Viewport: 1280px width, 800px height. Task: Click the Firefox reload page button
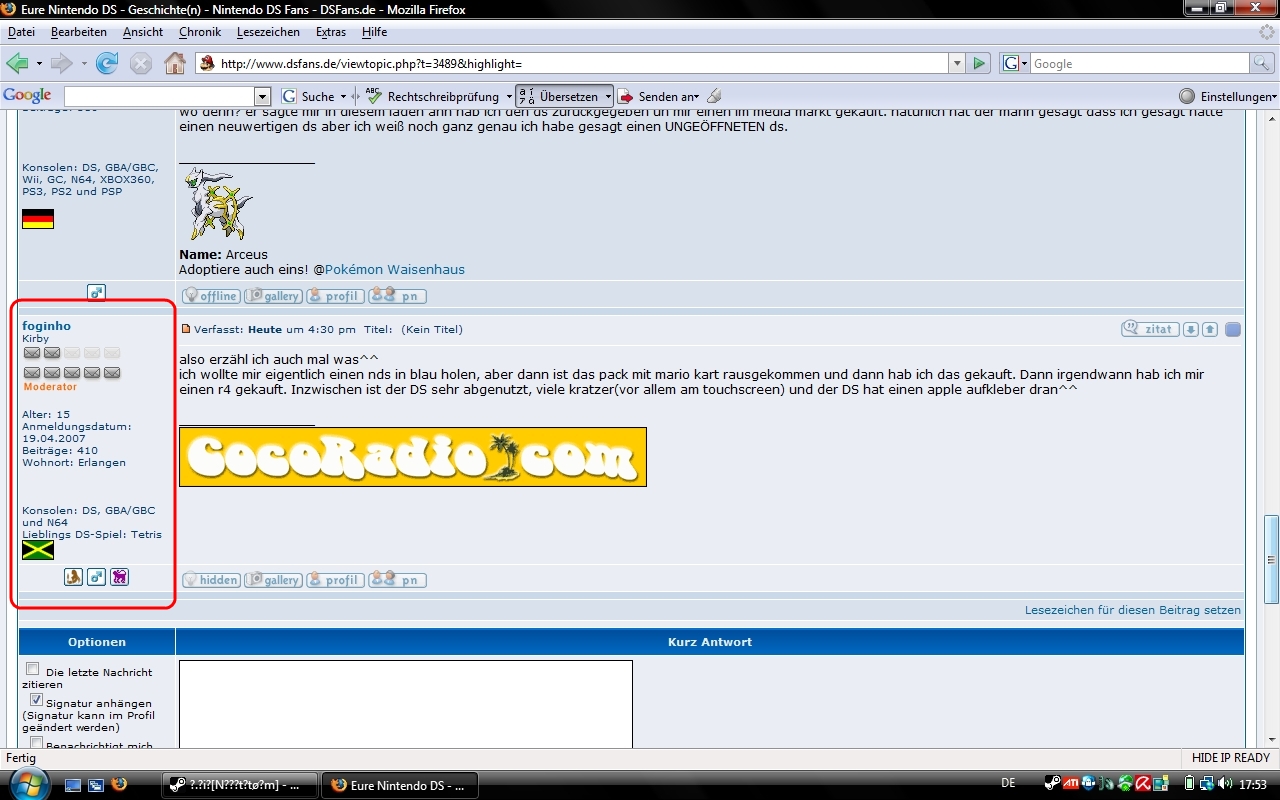point(107,64)
